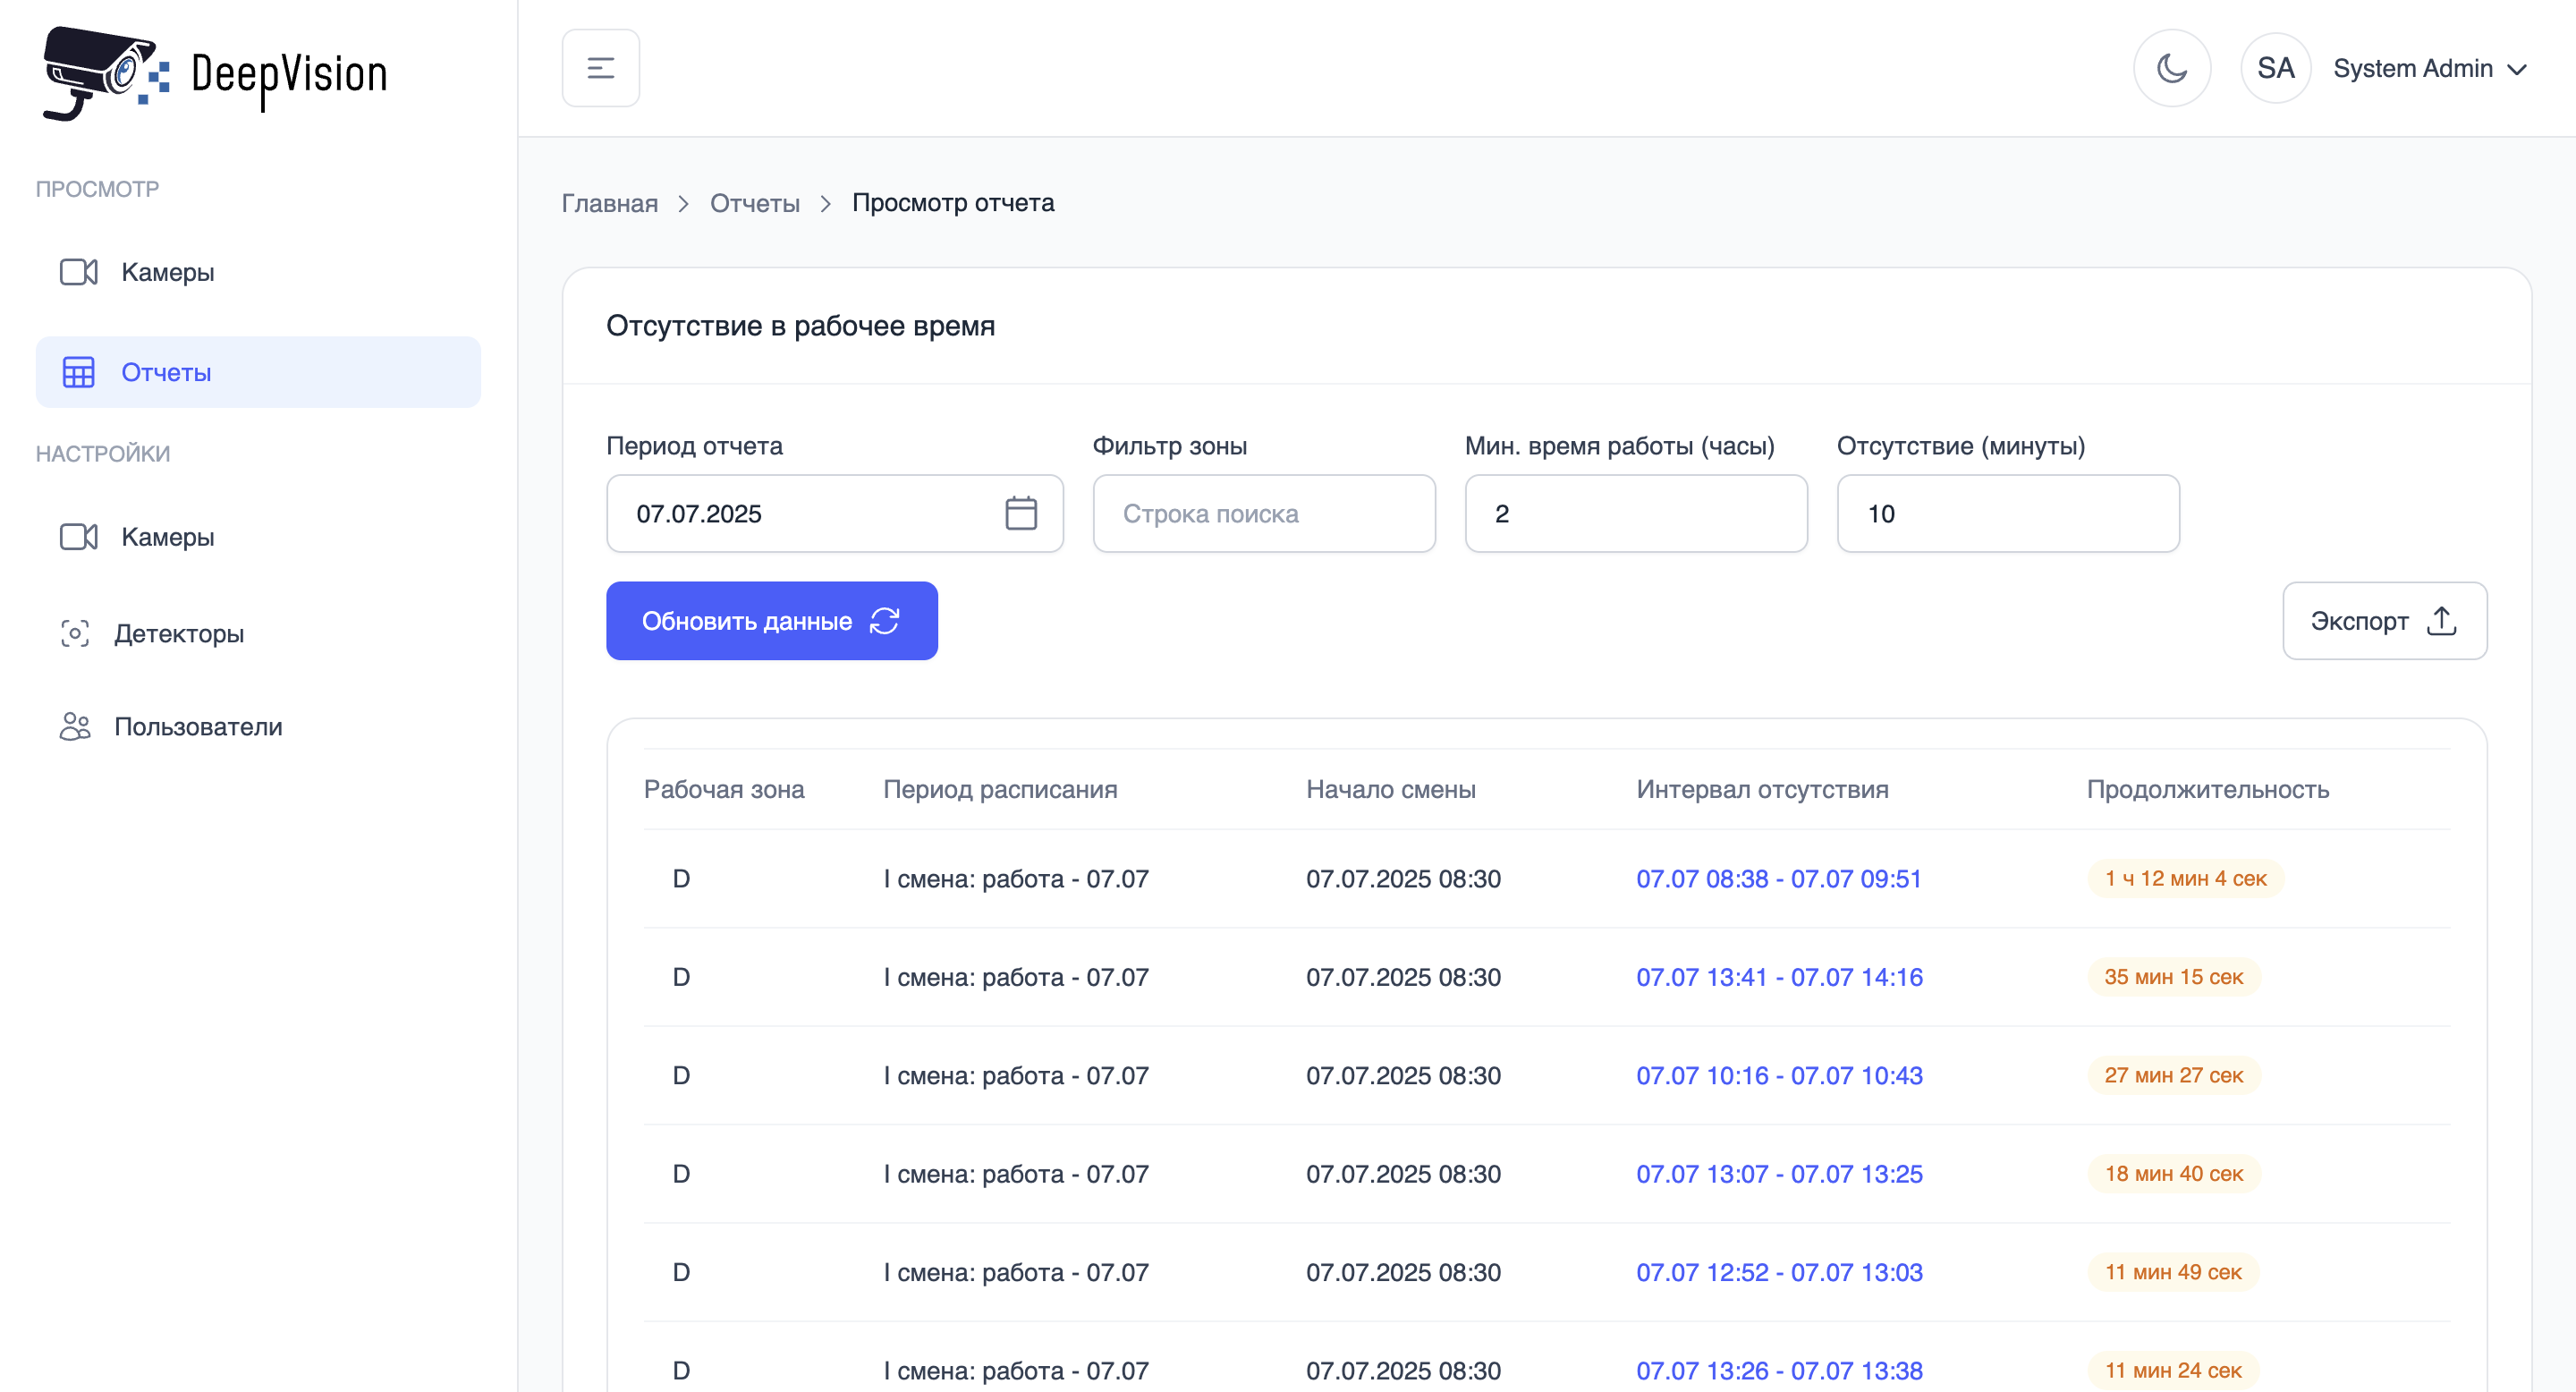The image size is (2576, 1392).
Task: Click the SA user avatar
Action: tap(2275, 68)
